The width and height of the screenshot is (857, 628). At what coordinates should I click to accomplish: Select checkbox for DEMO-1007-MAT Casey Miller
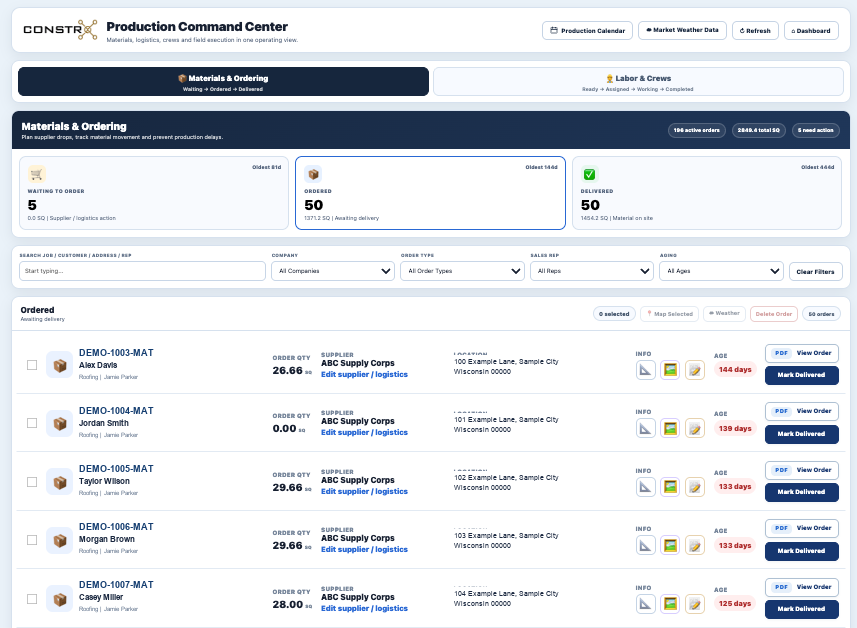pos(32,599)
